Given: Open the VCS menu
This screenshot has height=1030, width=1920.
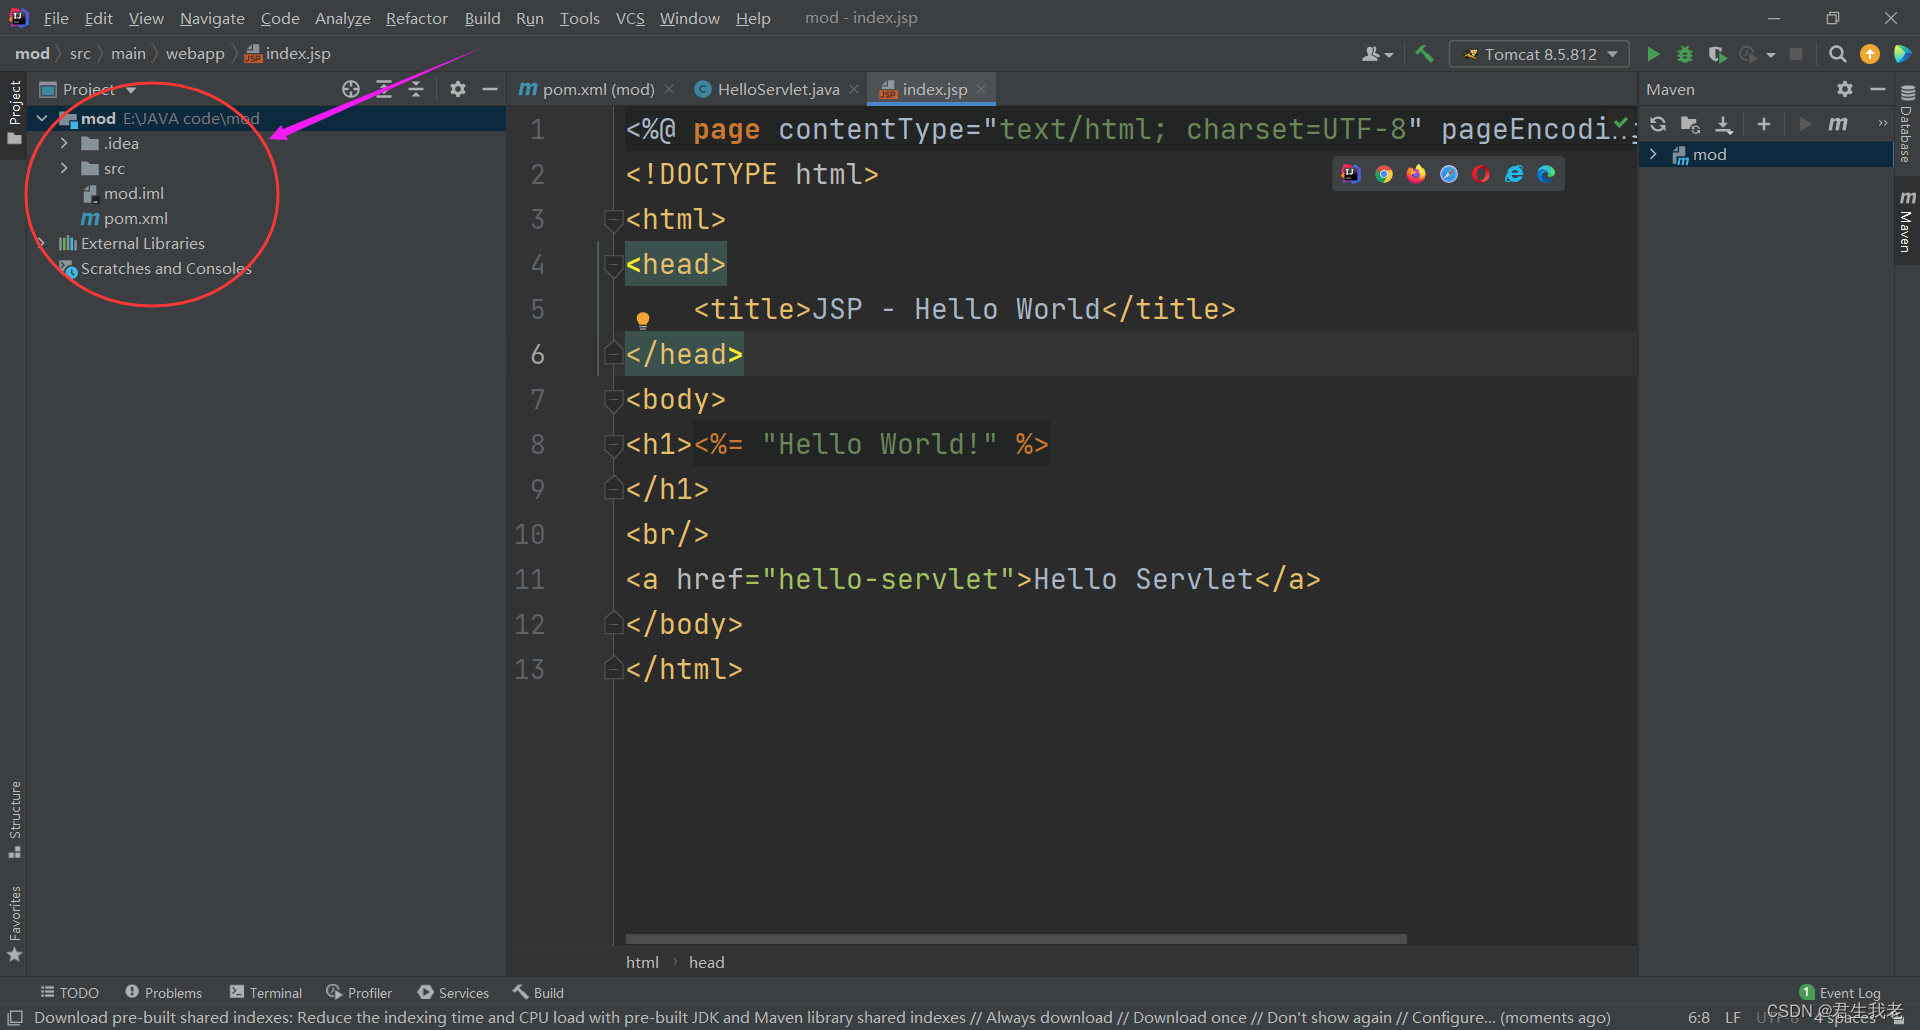Looking at the screenshot, I should click(630, 18).
